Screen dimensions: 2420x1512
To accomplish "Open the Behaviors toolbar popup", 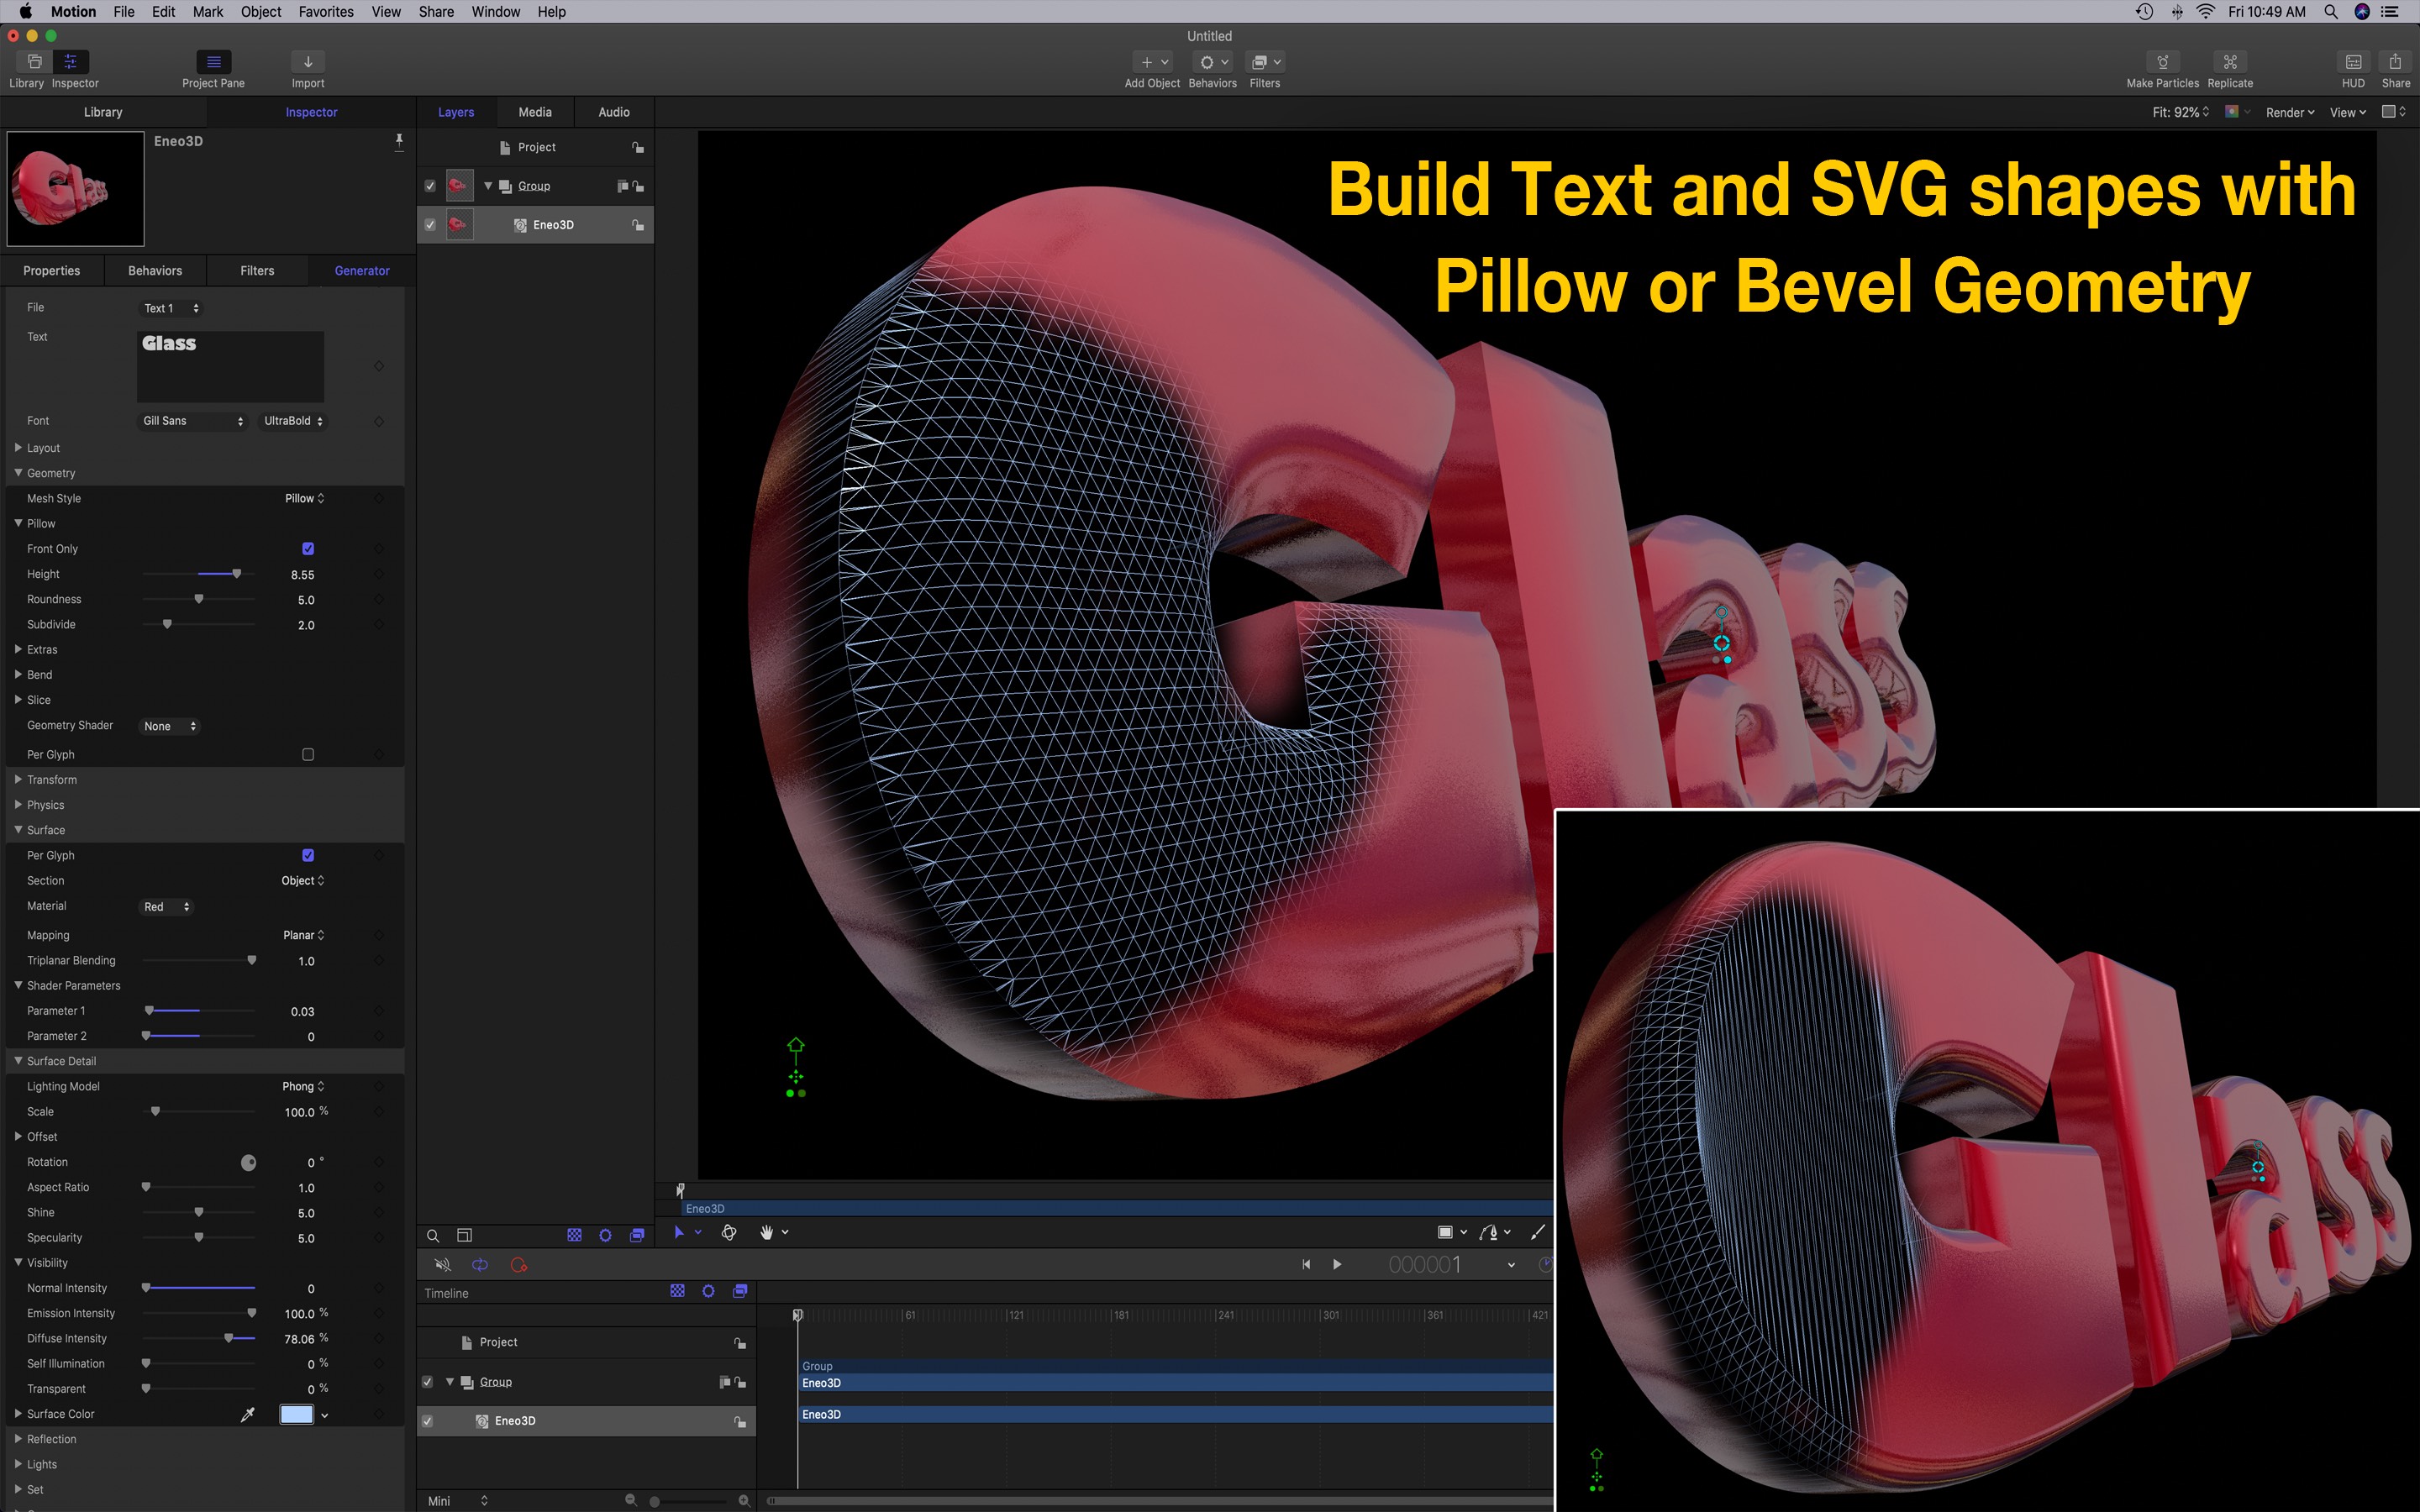I will pyautogui.click(x=1213, y=62).
